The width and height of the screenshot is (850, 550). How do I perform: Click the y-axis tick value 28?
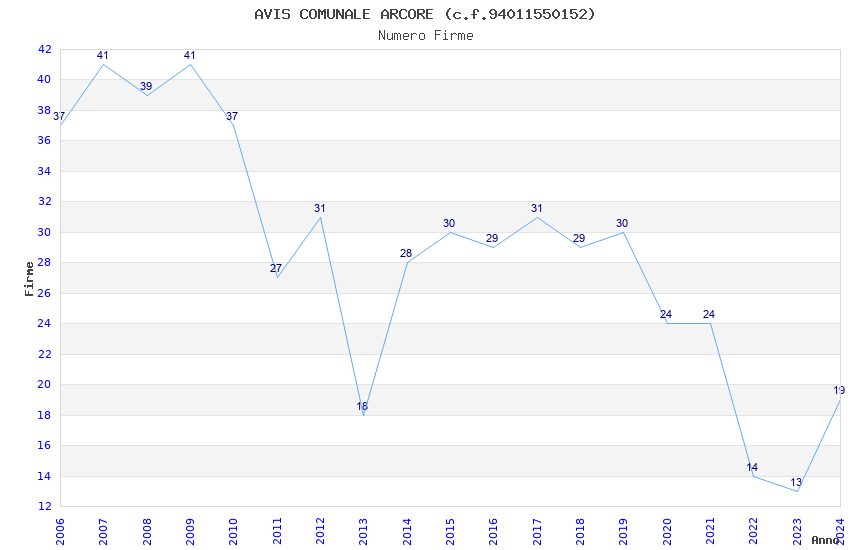pyautogui.click(x=44, y=262)
